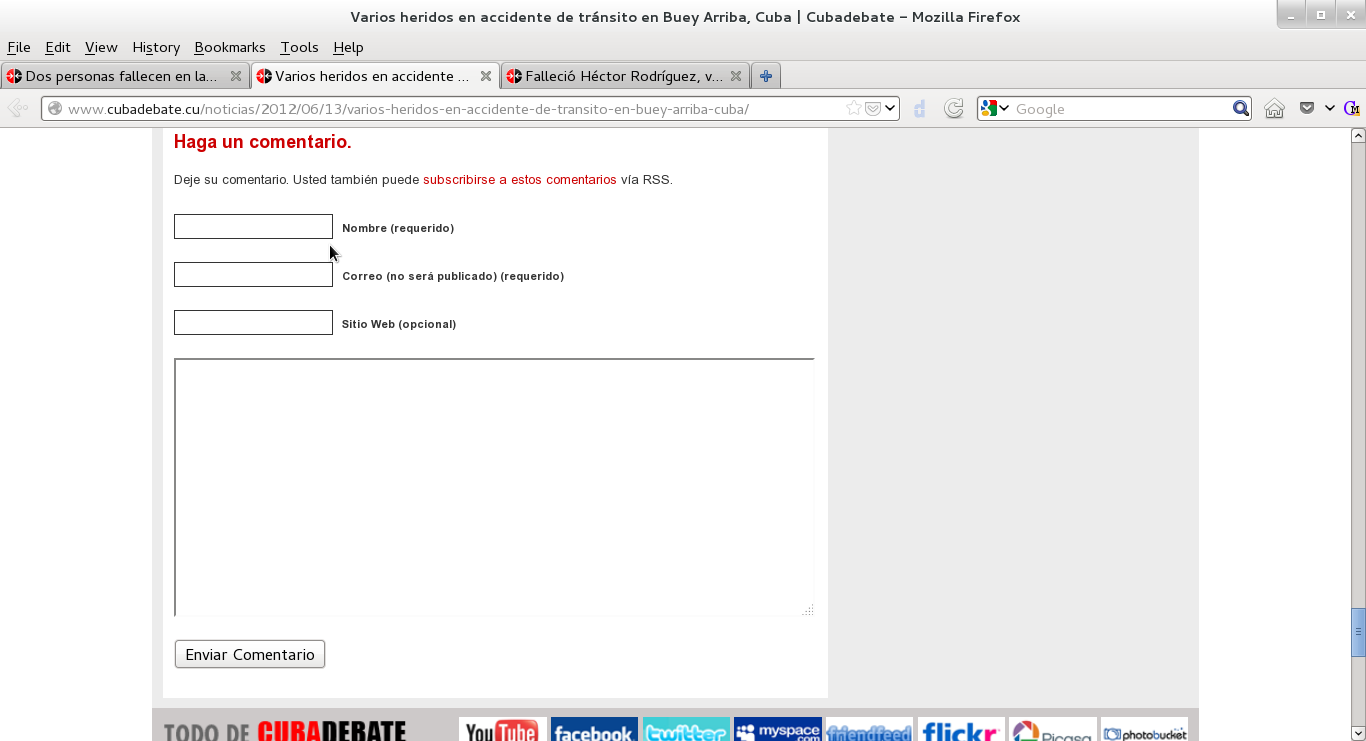Close the 'Dos personas fallecen' tab
Screen dimensions: 1366x741
236,76
